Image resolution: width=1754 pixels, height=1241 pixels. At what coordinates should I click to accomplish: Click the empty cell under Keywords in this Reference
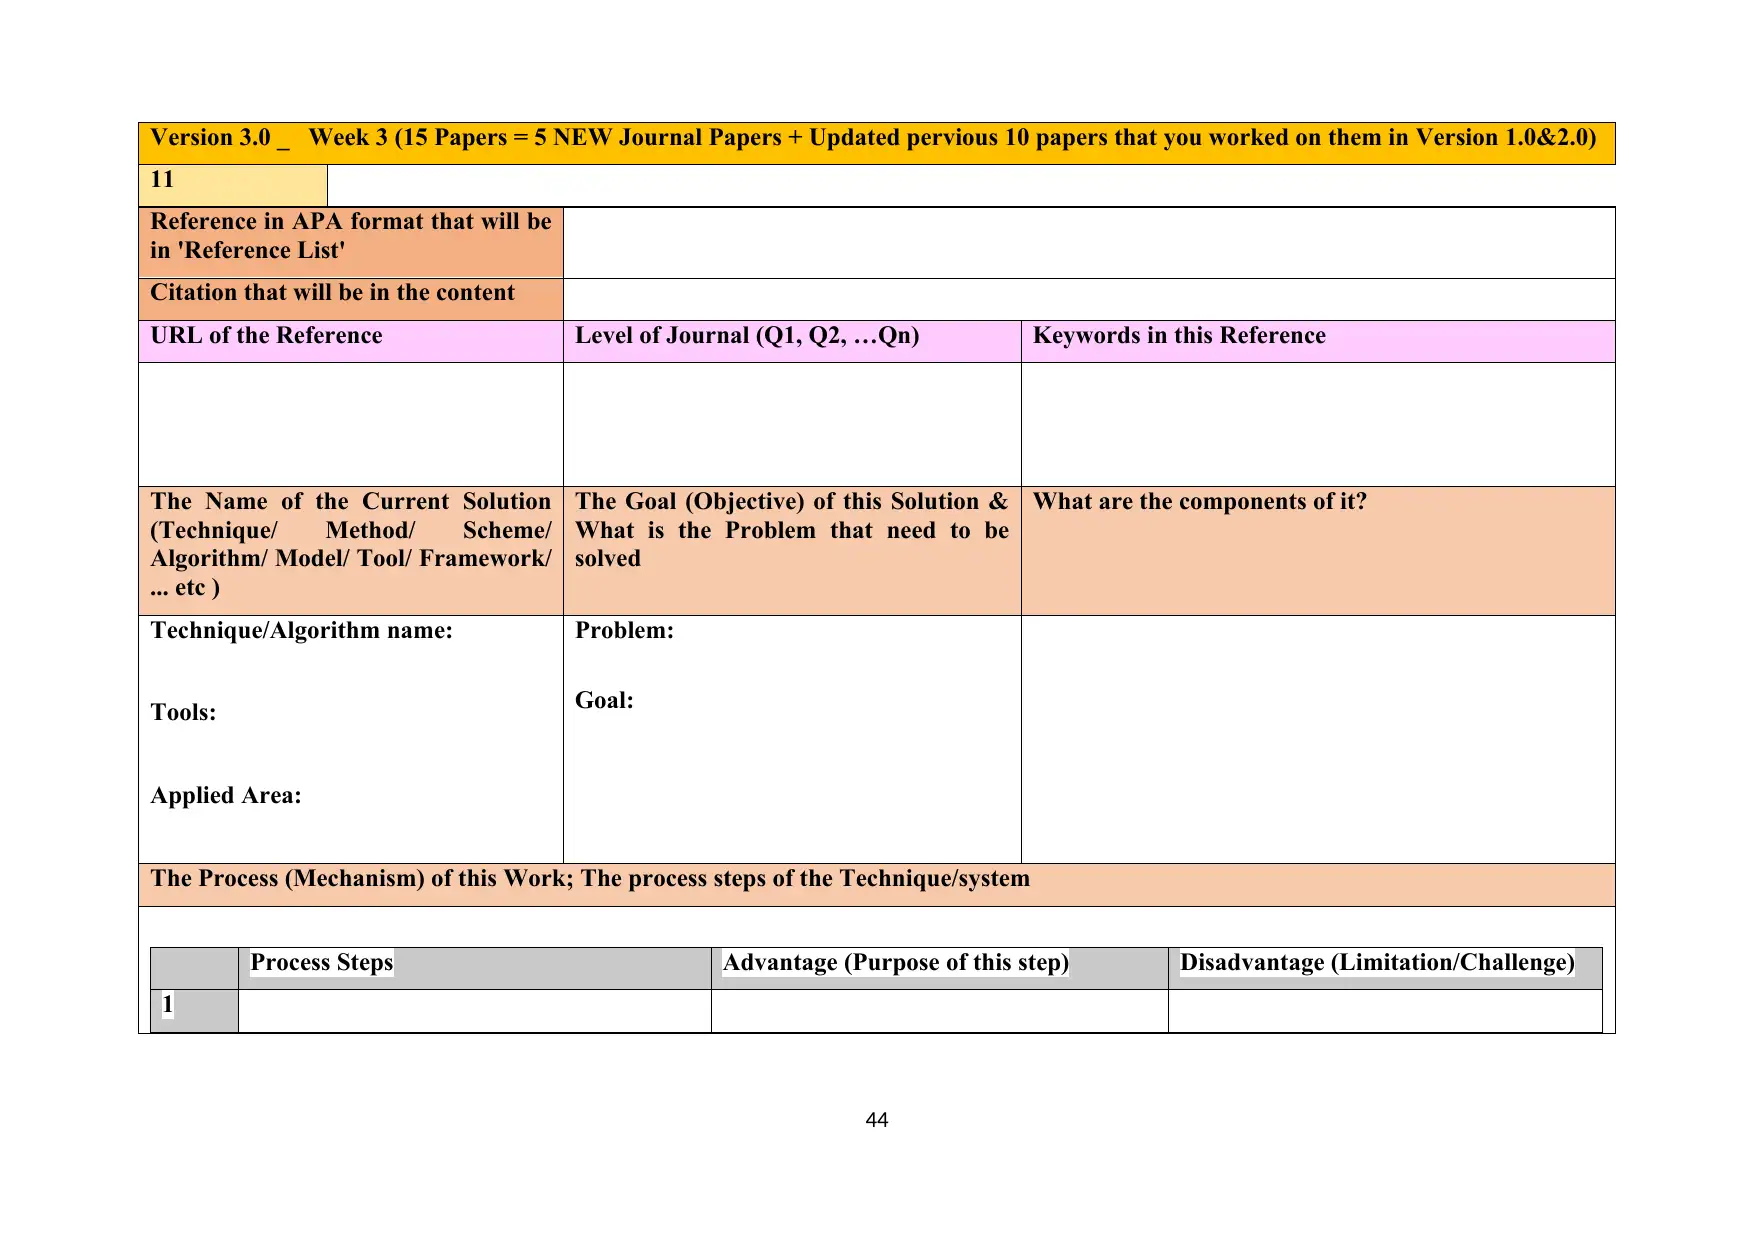pyautogui.click(x=1318, y=424)
